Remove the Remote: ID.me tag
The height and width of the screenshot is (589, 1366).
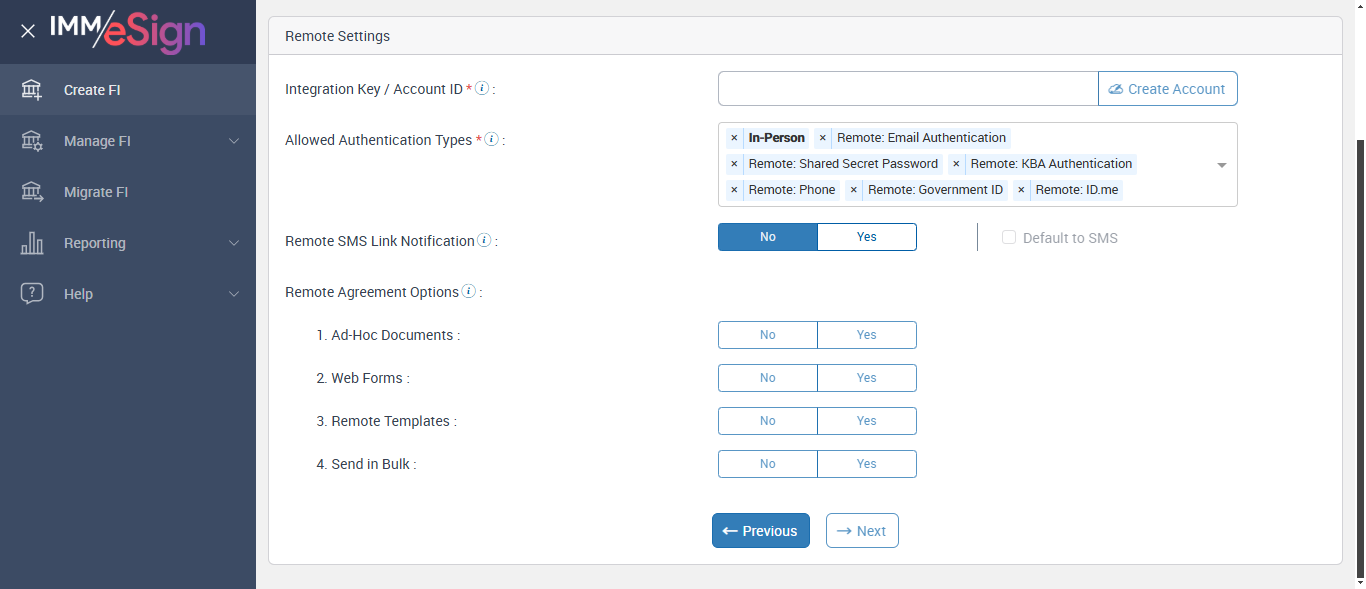[1021, 190]
